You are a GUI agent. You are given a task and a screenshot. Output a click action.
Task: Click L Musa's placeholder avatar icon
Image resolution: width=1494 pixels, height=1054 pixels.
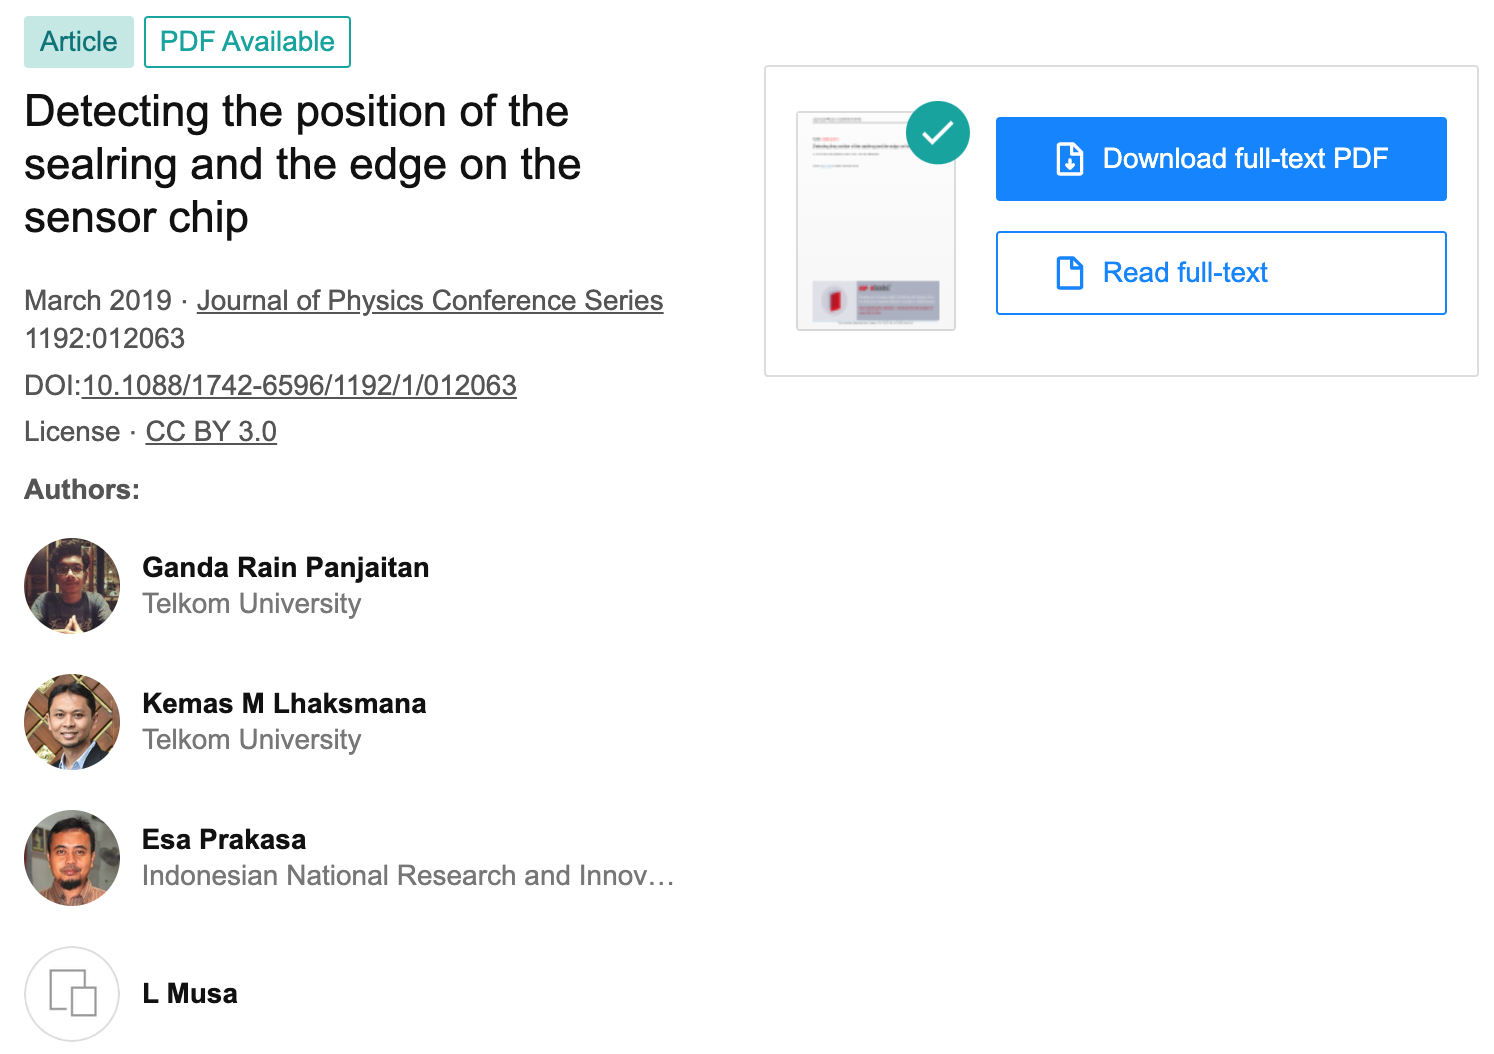point(72,994)
